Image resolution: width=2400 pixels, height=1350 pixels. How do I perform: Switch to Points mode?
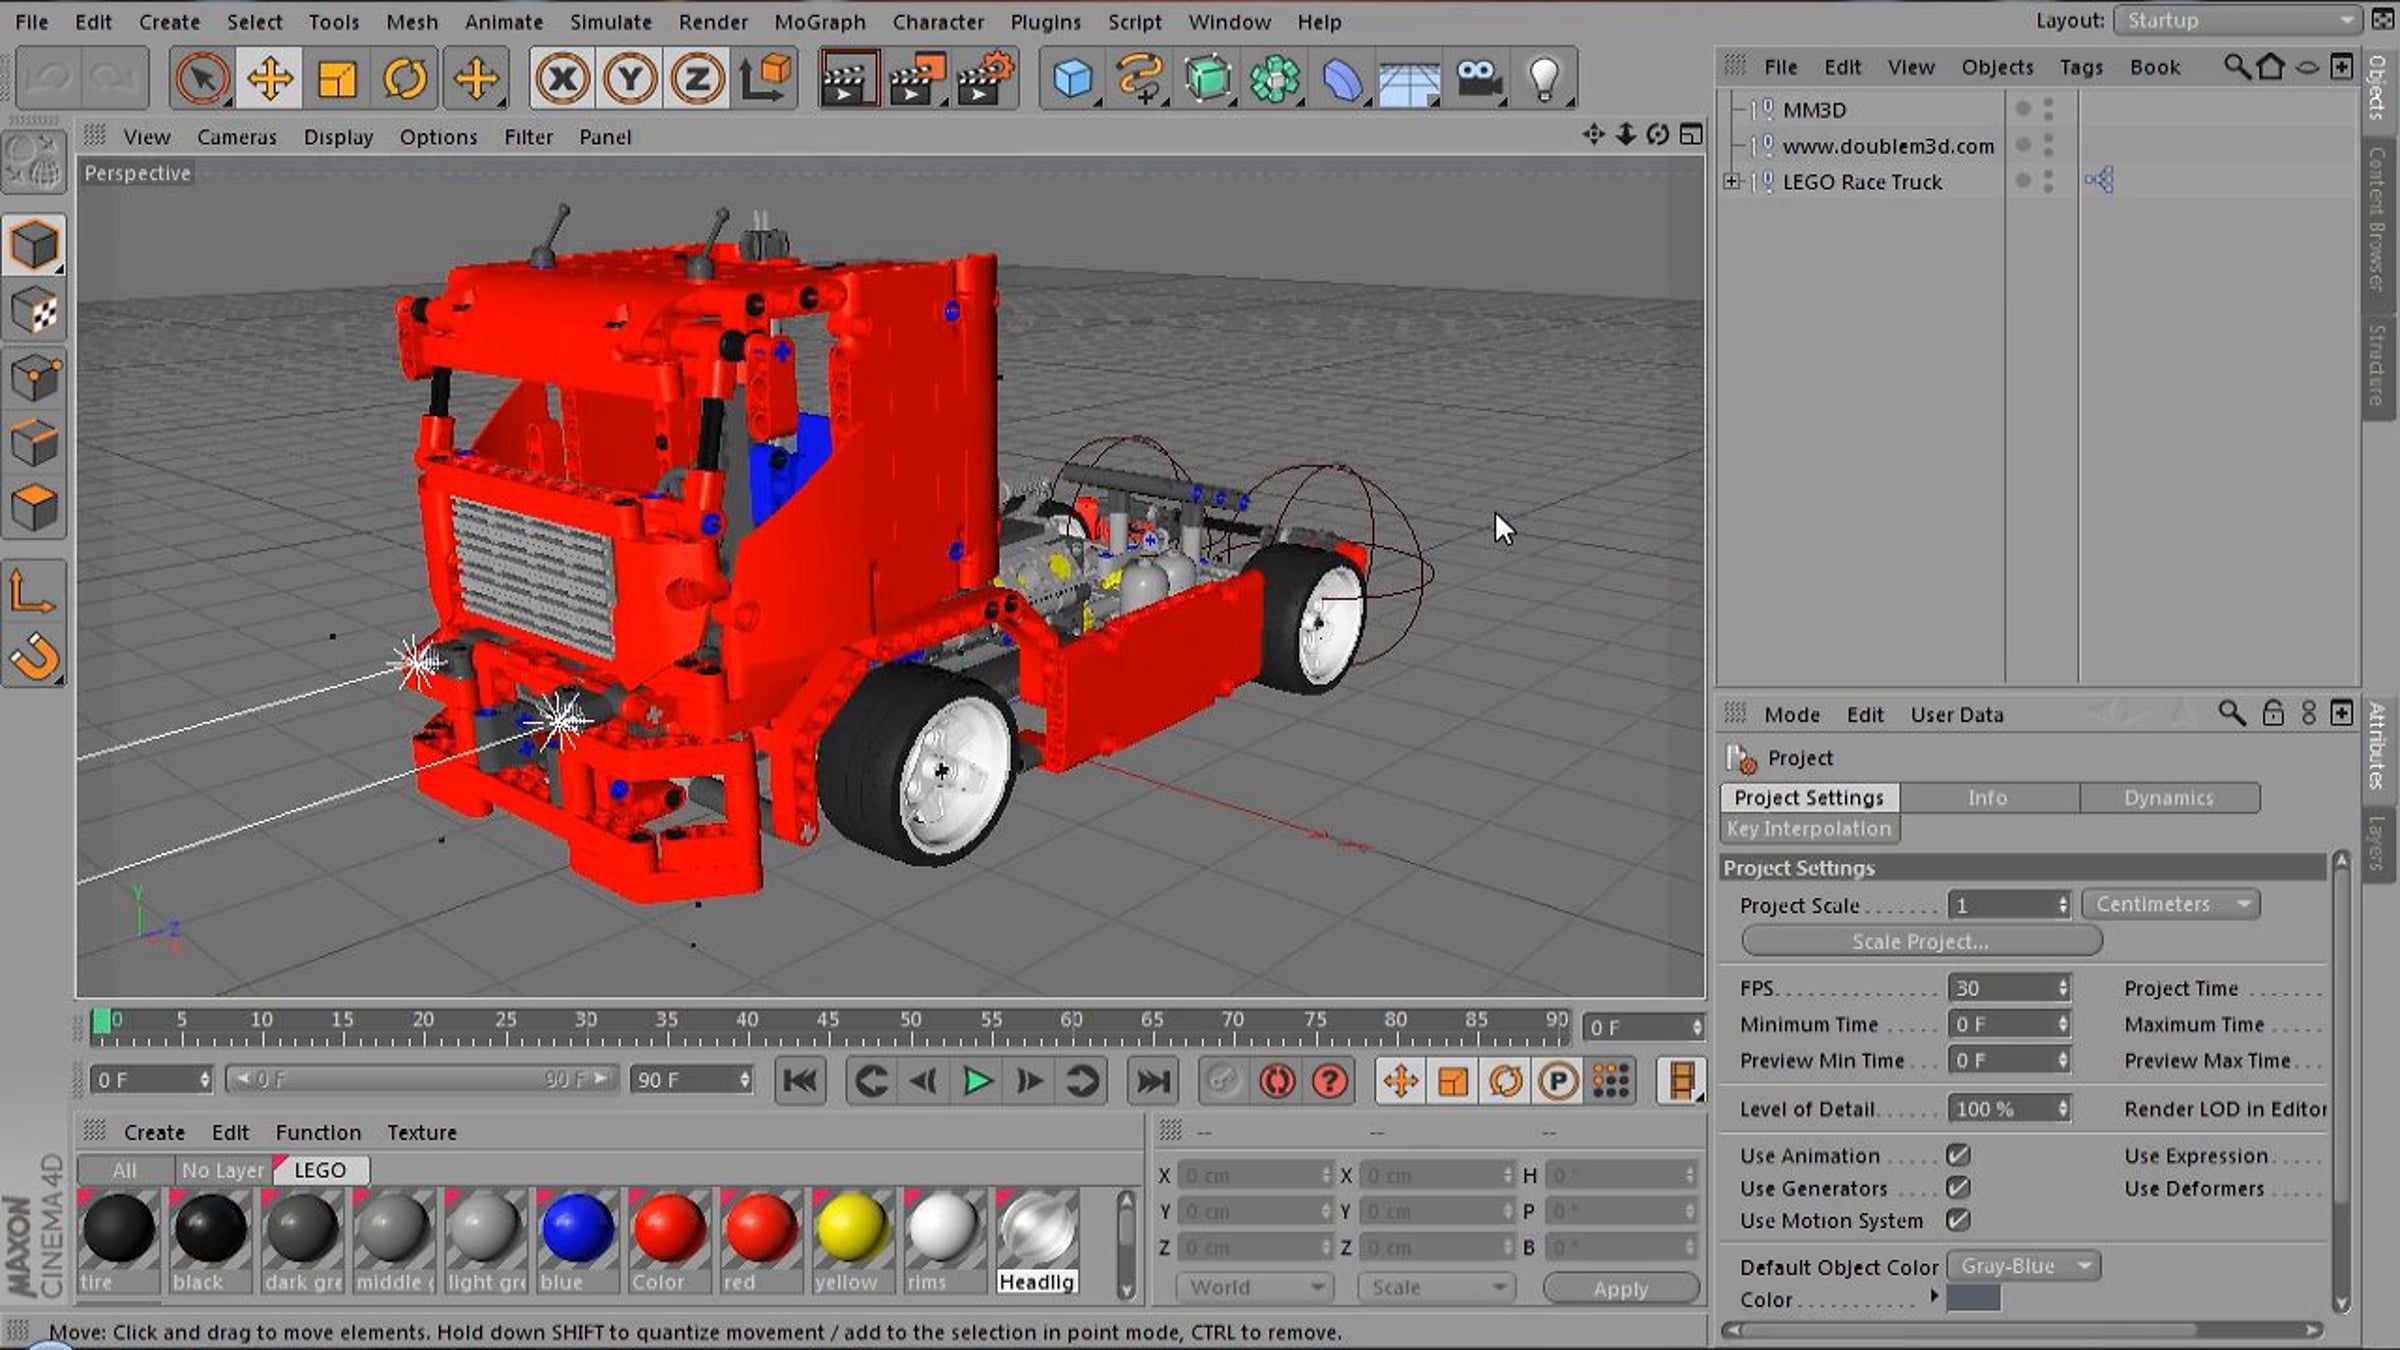(x=34, y=377)
